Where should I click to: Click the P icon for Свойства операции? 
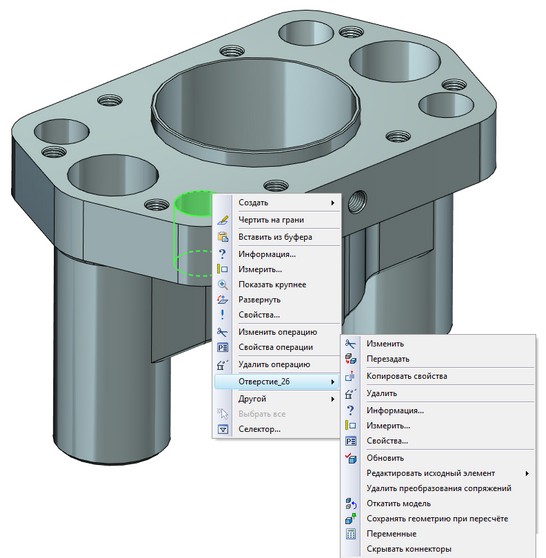(x=222, y=347)
